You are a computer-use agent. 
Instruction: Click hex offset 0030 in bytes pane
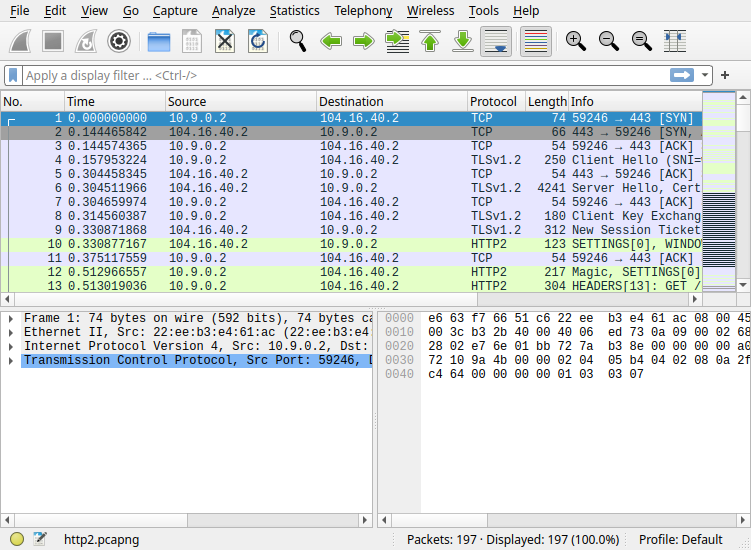click(399, 360)
